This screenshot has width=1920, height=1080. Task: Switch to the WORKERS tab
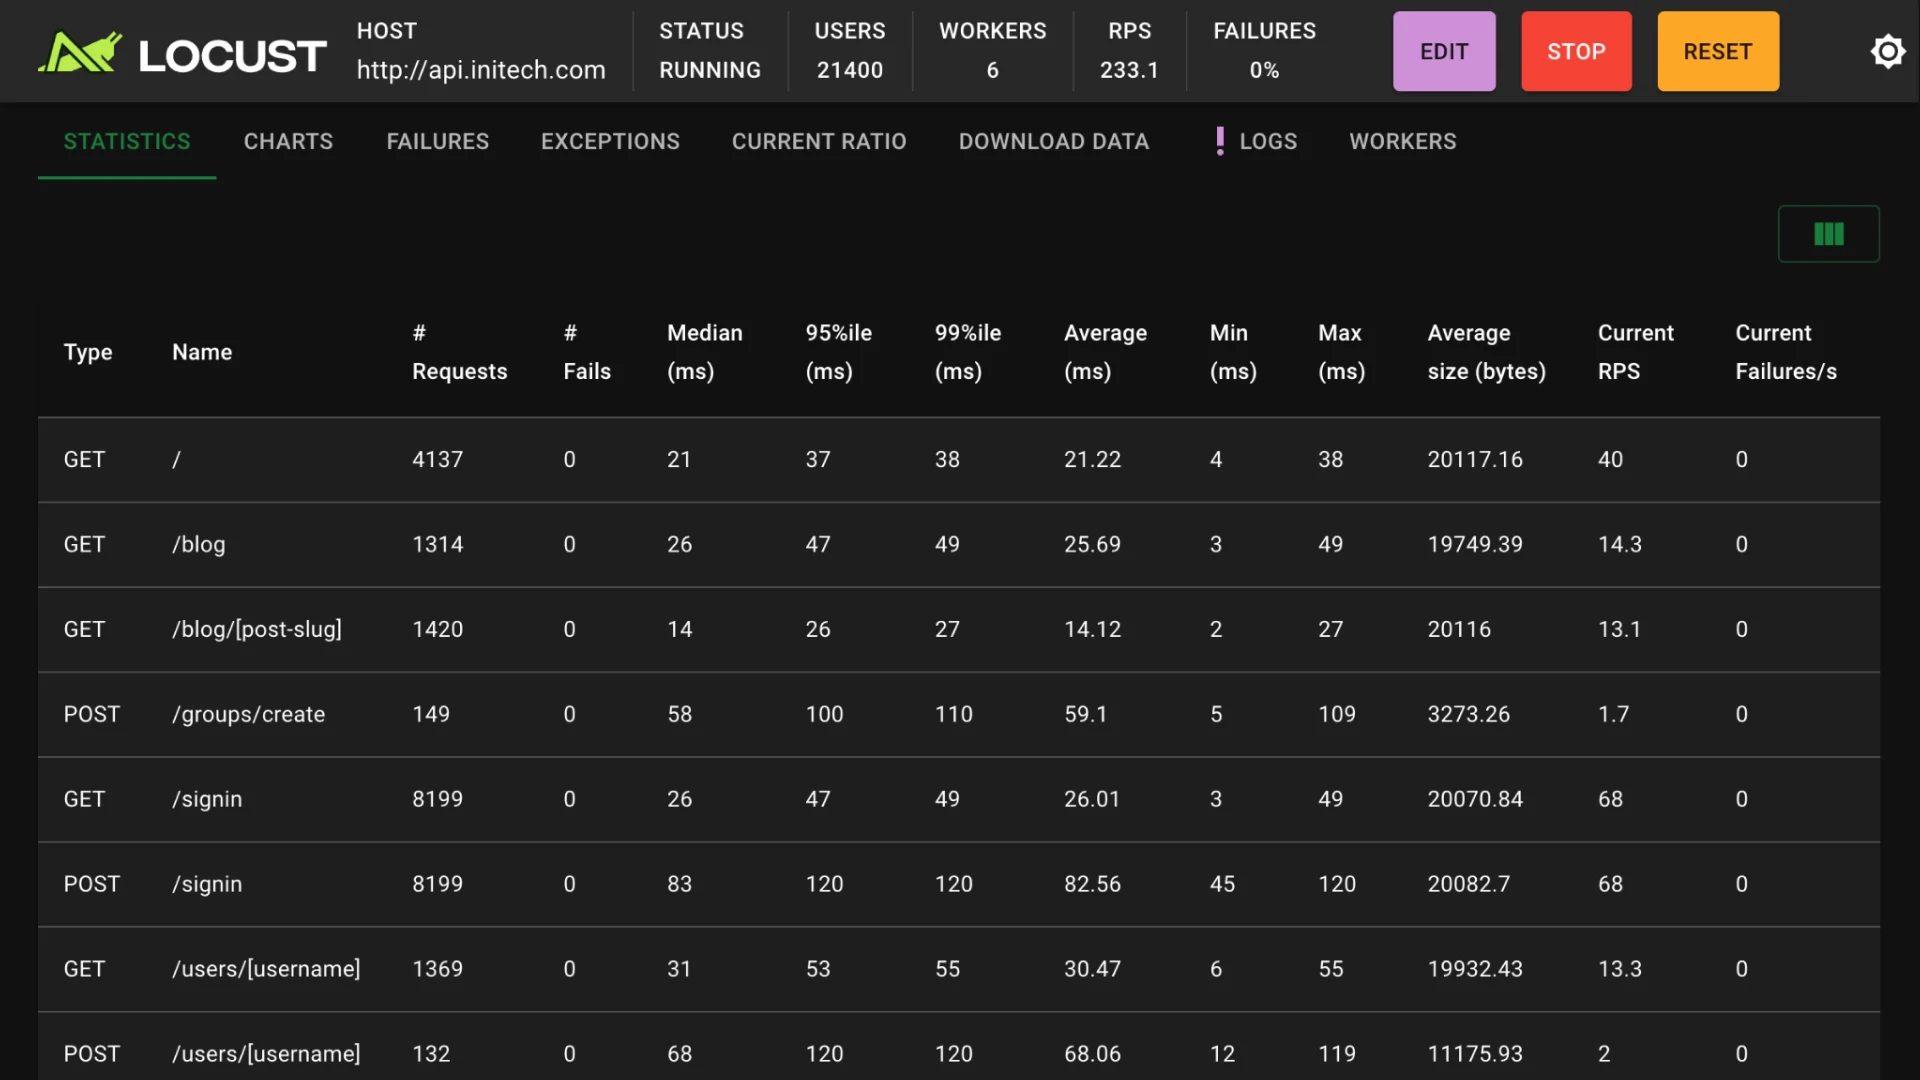[x=1403, y=141]
